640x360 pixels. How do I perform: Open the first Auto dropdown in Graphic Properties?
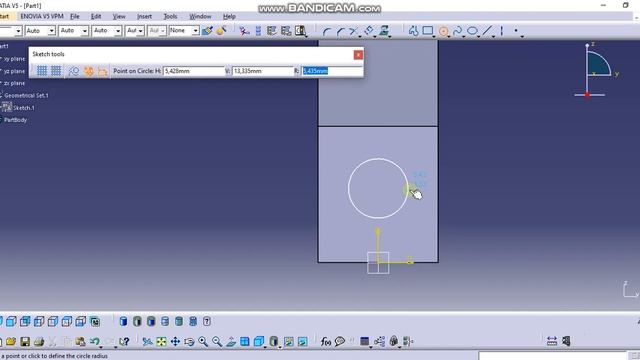point(40,31)
